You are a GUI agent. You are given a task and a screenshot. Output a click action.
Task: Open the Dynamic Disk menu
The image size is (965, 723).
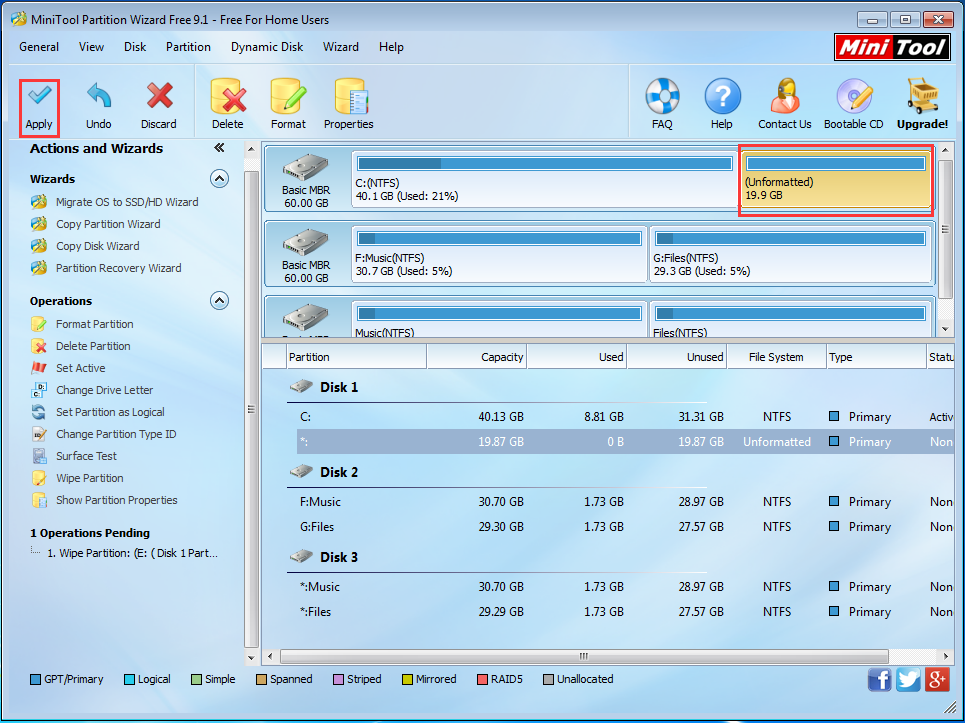[267, 47]
